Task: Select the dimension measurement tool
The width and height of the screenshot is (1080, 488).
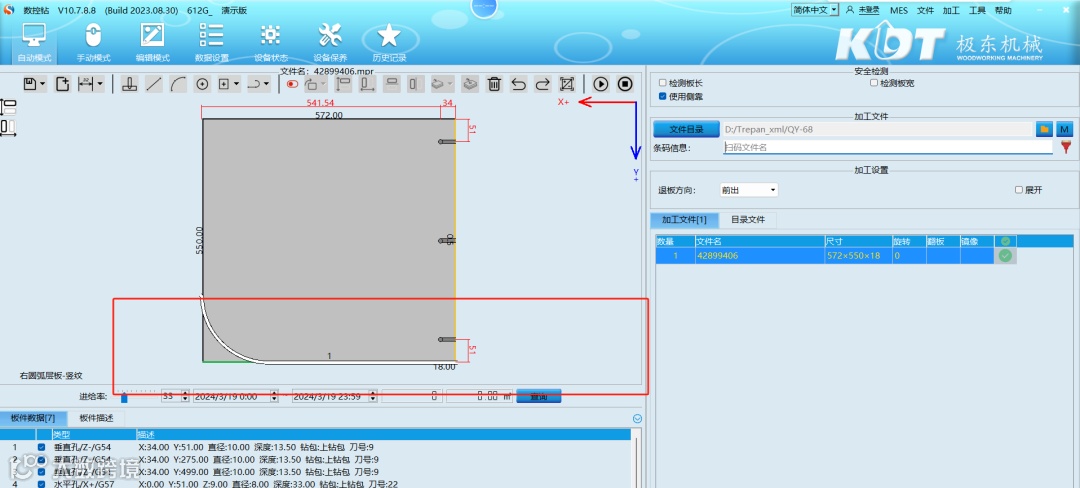Action: tap(85, 84)
